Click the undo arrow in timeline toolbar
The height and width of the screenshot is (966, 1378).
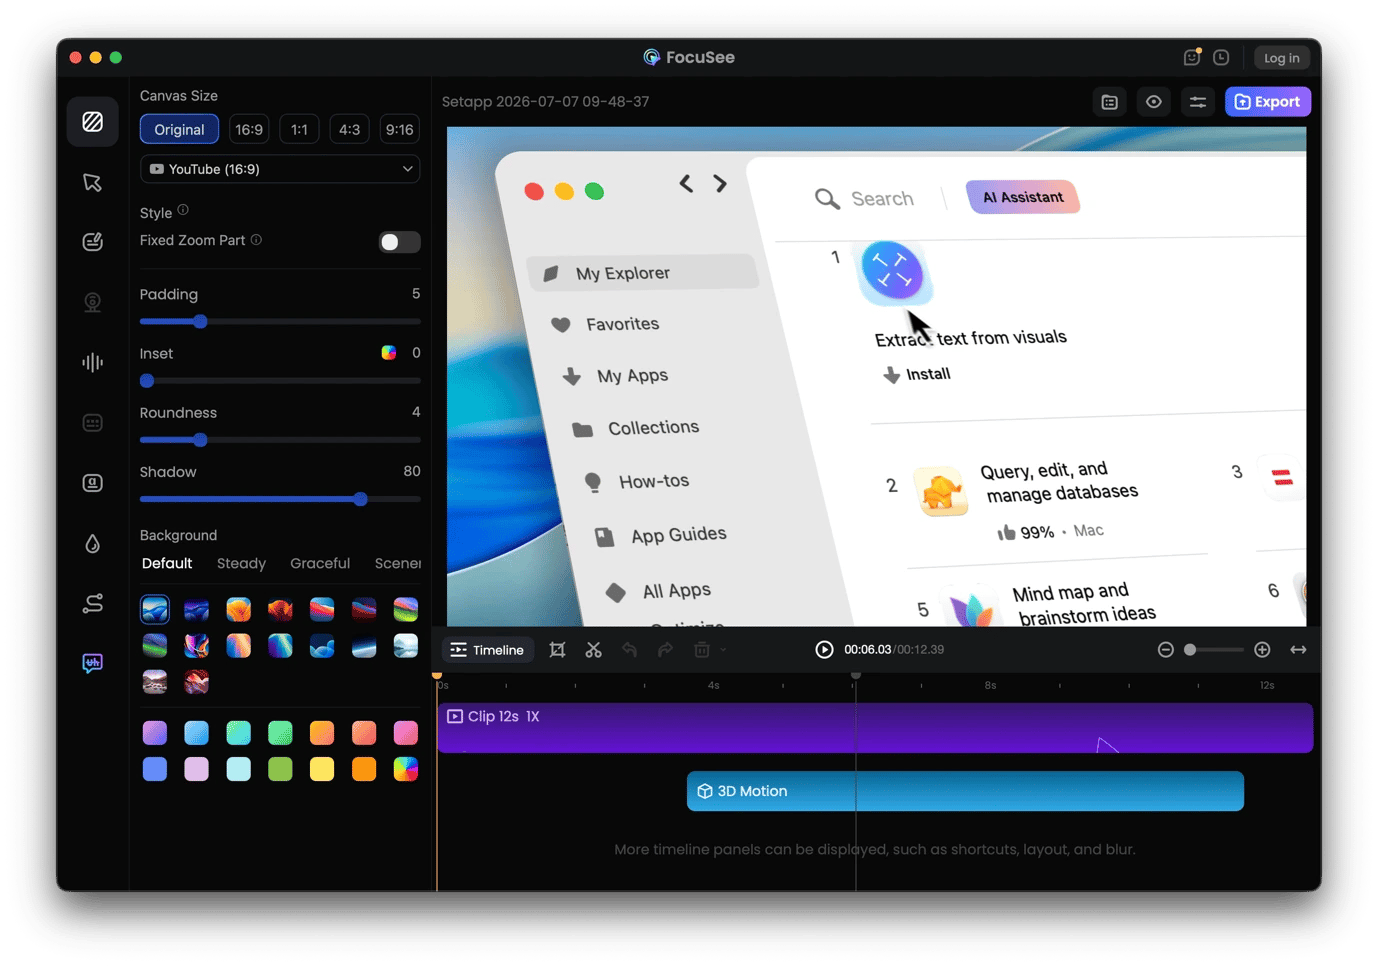[629, 650]
